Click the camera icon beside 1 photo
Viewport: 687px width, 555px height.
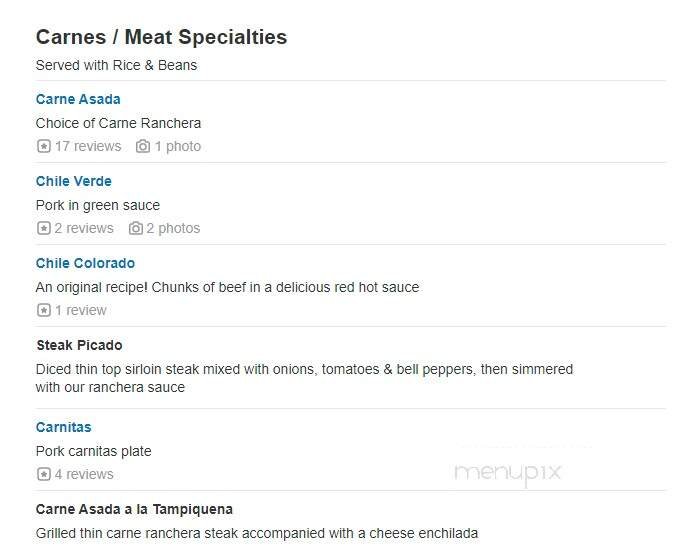tap(143, 146)
